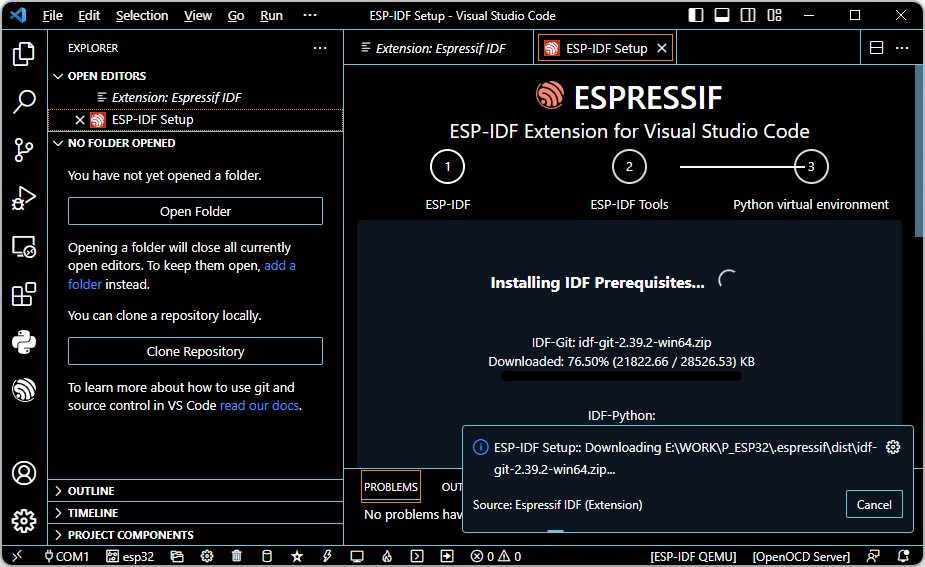Open ESP-IDF project folder selector in status bar

[177, 556]
